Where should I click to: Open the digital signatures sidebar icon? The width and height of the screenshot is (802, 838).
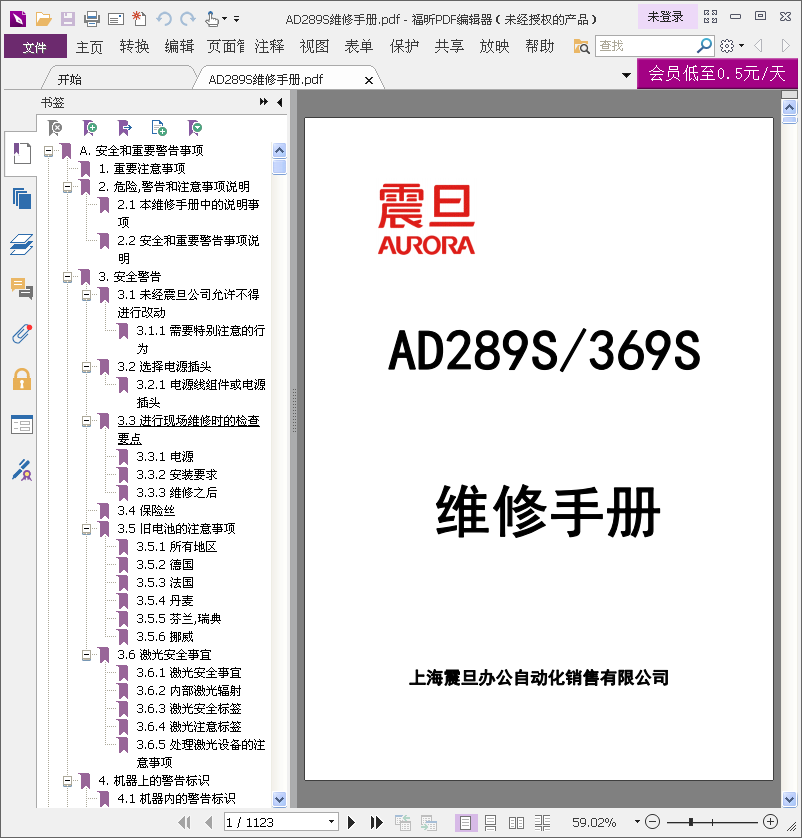[x=22, y=470]
